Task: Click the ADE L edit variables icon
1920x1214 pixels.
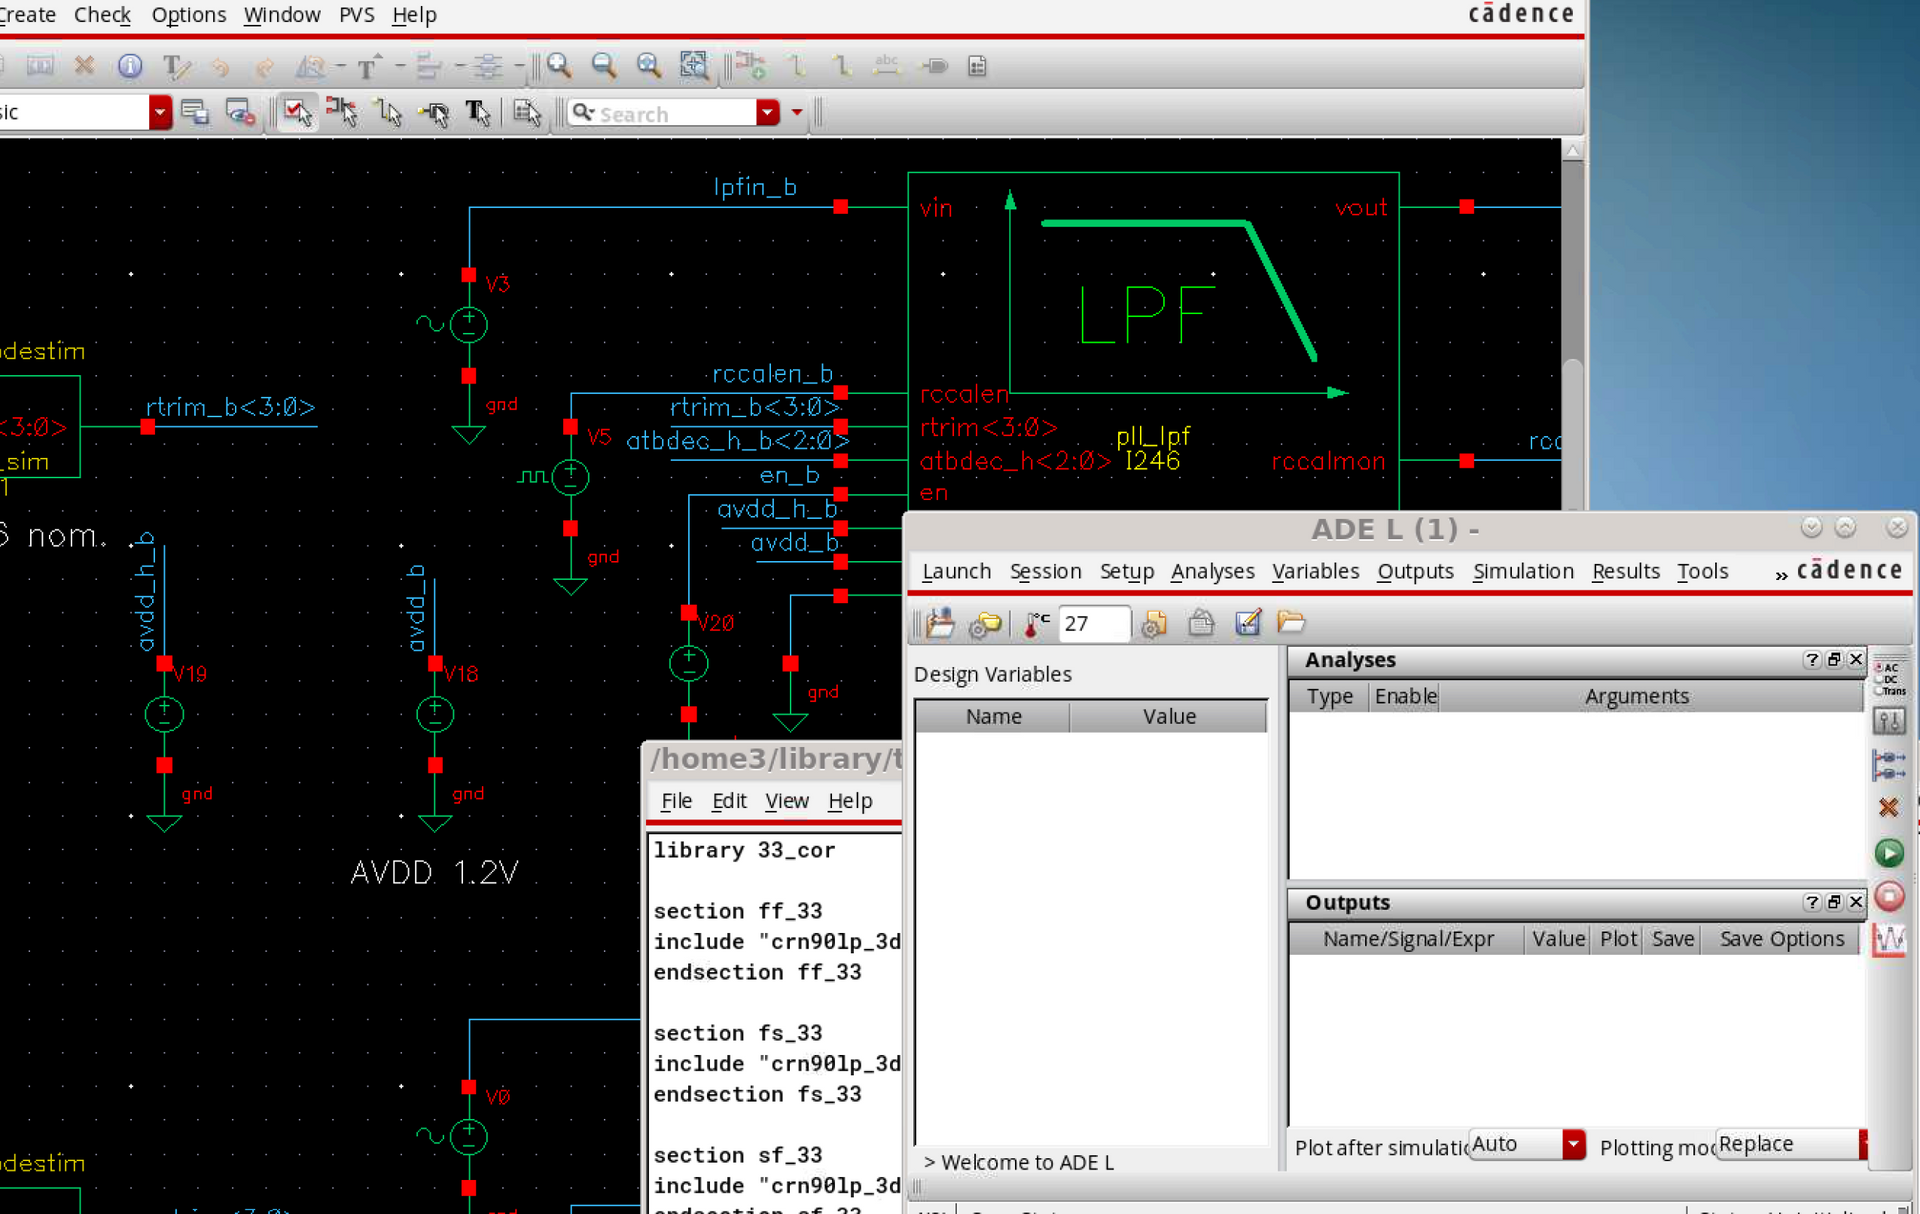Action: tap(1247, 623)
